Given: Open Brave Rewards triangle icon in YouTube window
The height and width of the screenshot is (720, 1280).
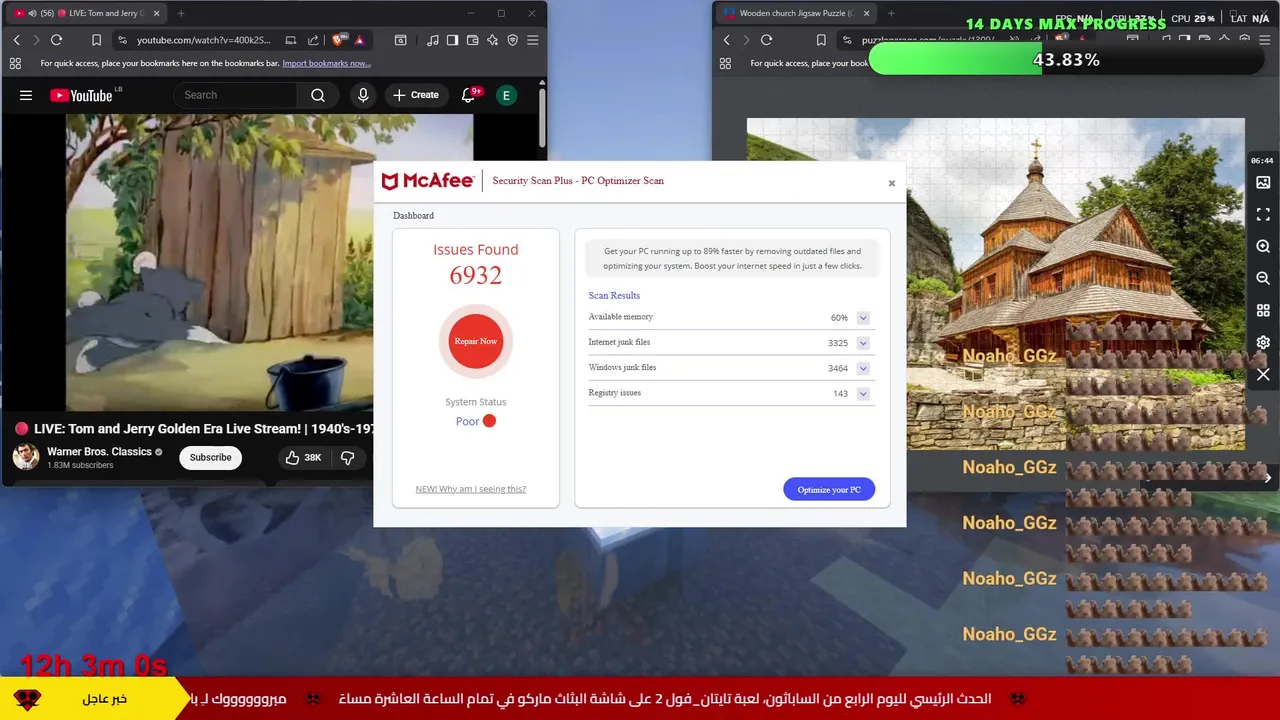Looking at the screenshot, I should [359, 40].
